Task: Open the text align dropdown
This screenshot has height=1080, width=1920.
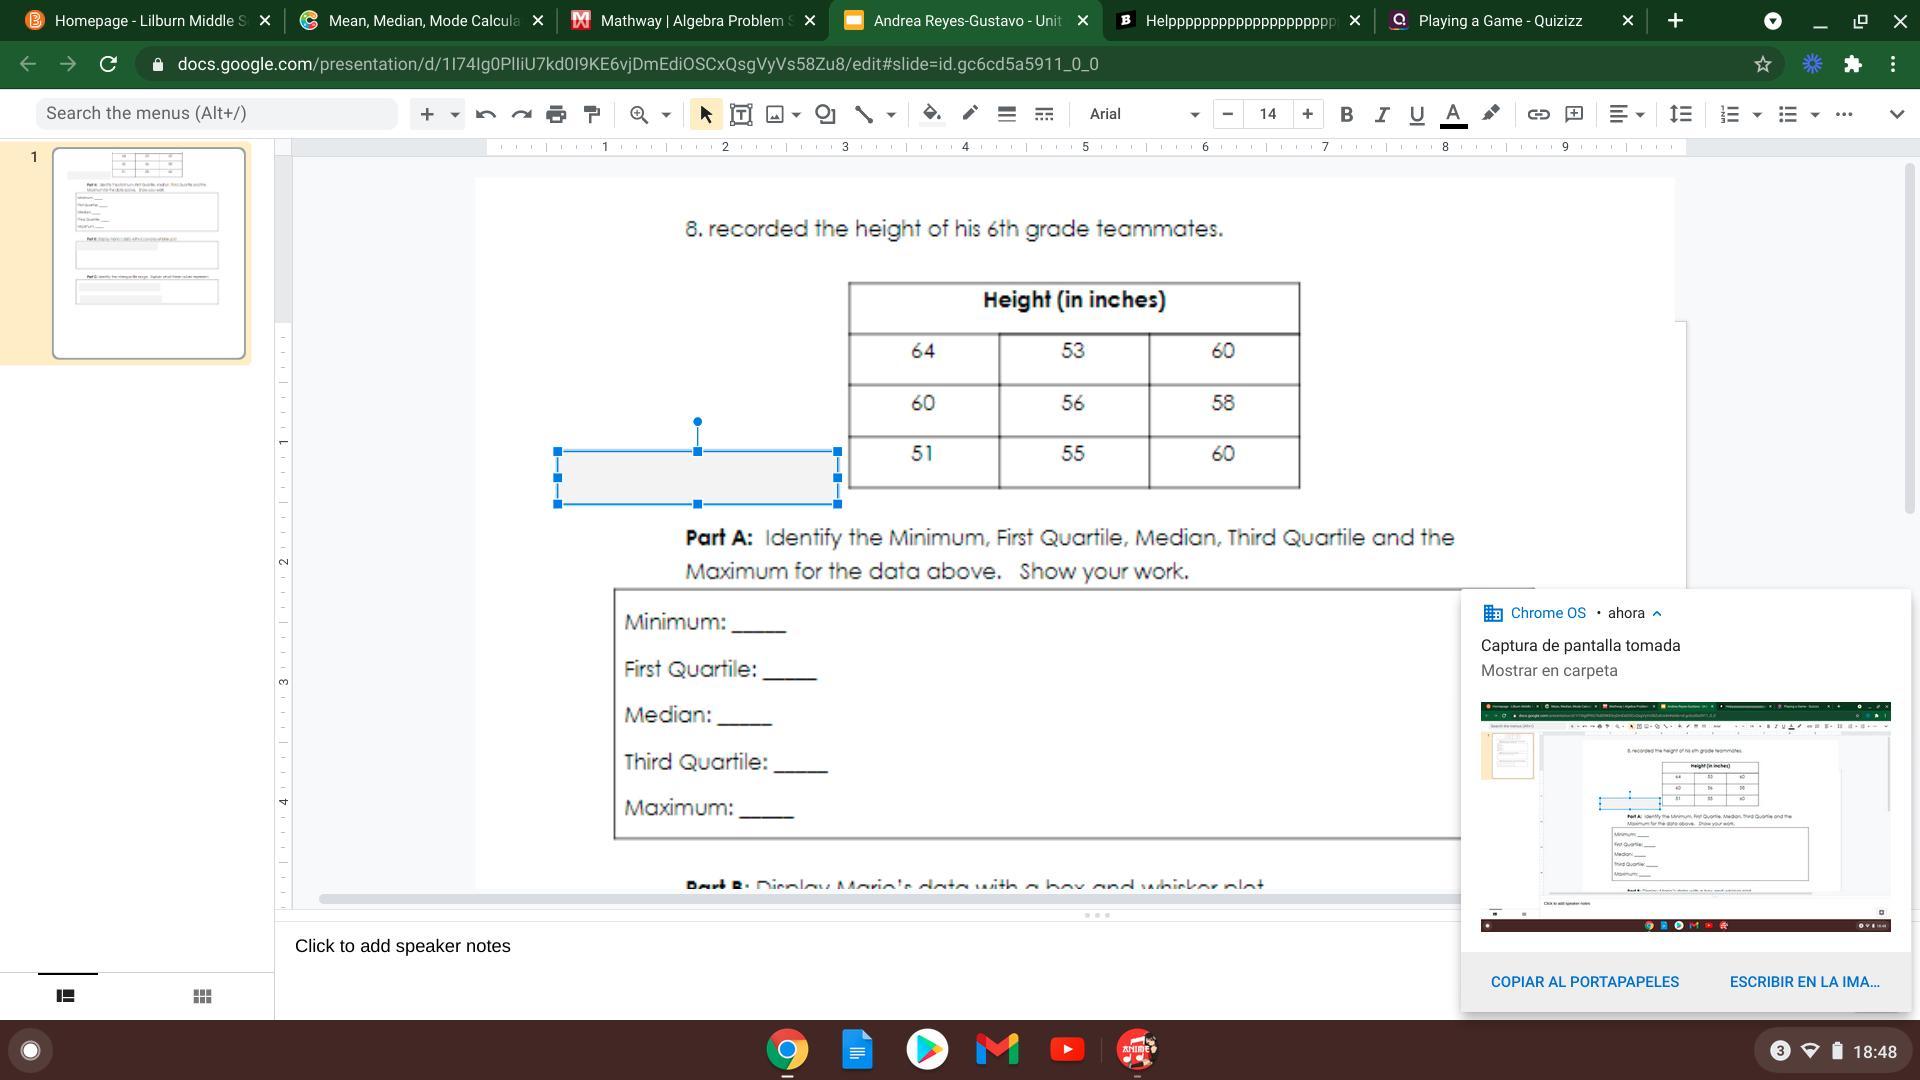Action: point(1626,114)
